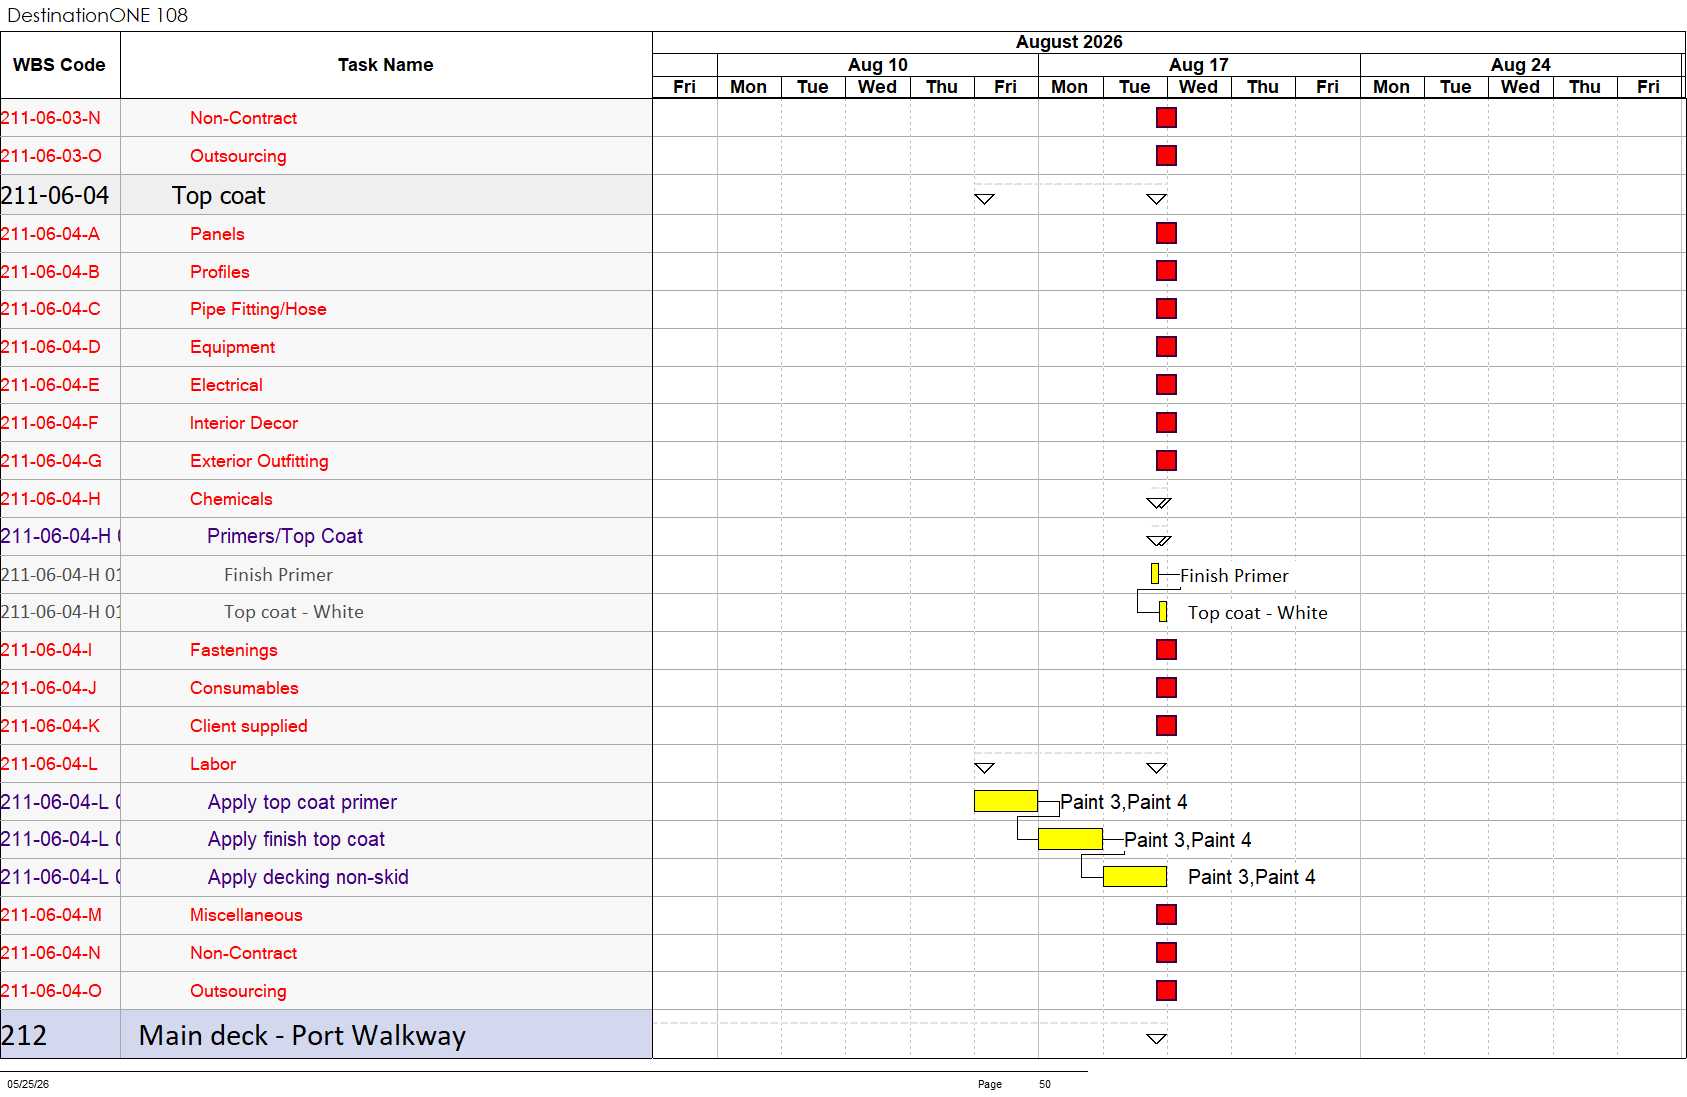The width and height of the screenshot is (1687, 1097).
Task: Select the Aug 24 week header
Action: coord(1521,65)
